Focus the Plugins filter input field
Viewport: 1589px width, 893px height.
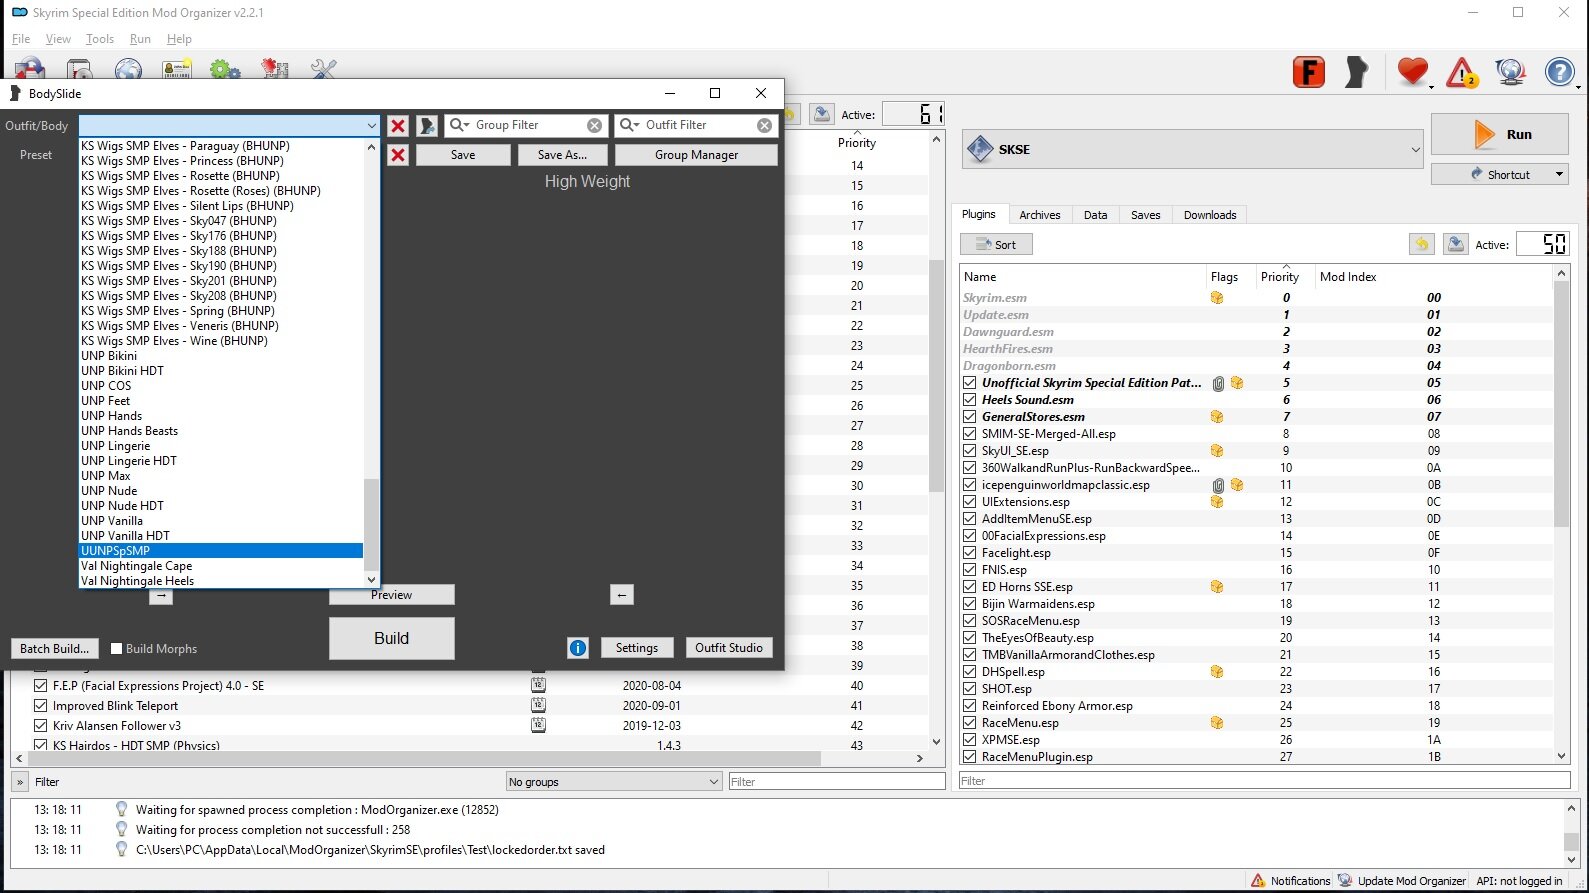1264,781
